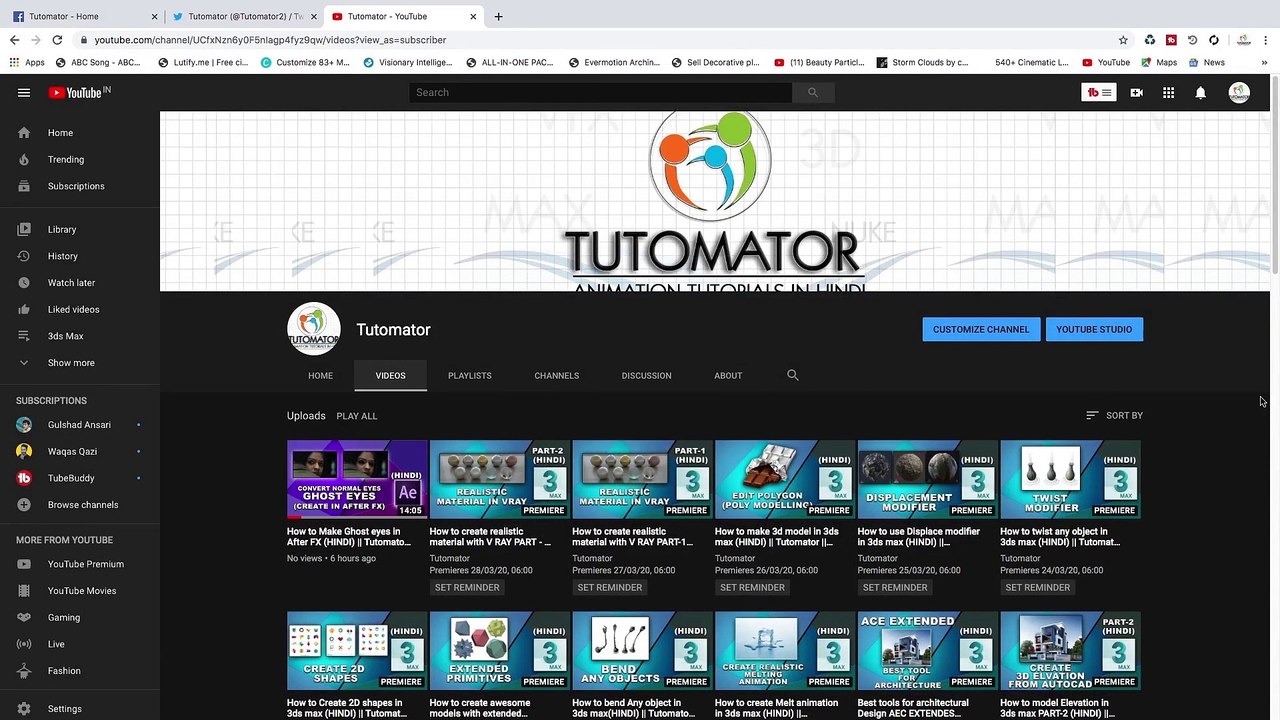Open the Bend Any Objects video thumbnail

click(642, 651)
